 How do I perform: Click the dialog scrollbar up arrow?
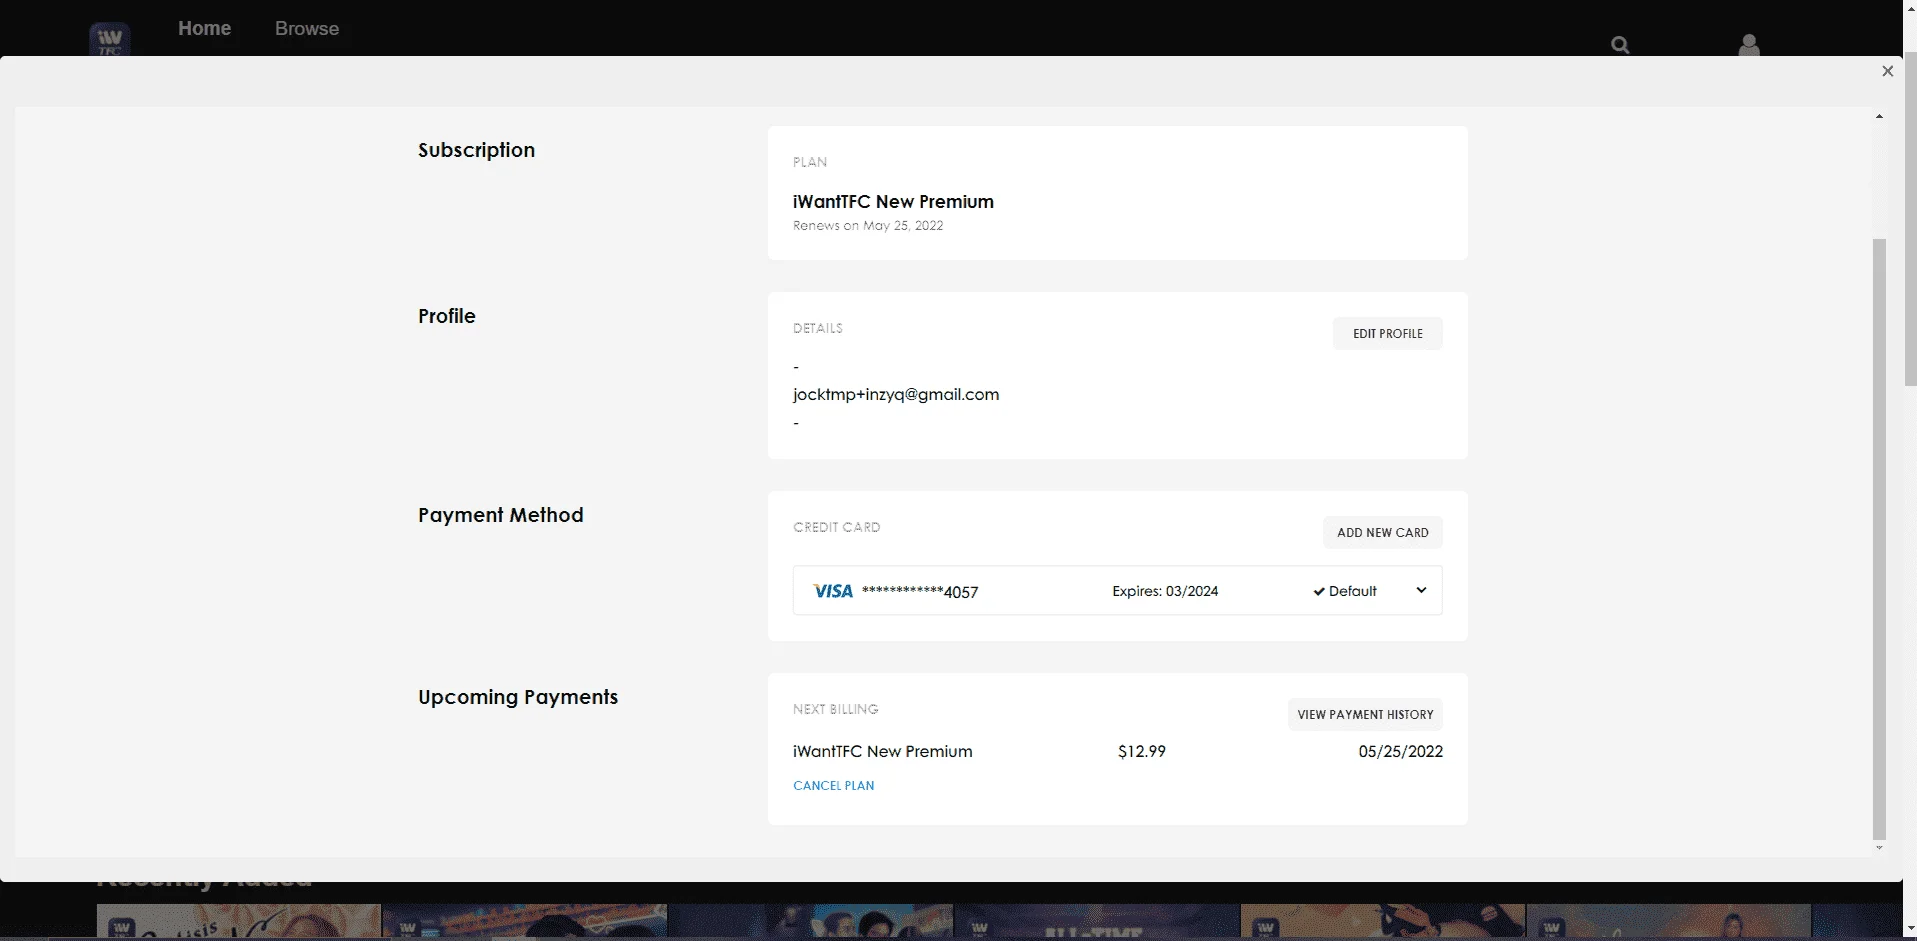1879,117
